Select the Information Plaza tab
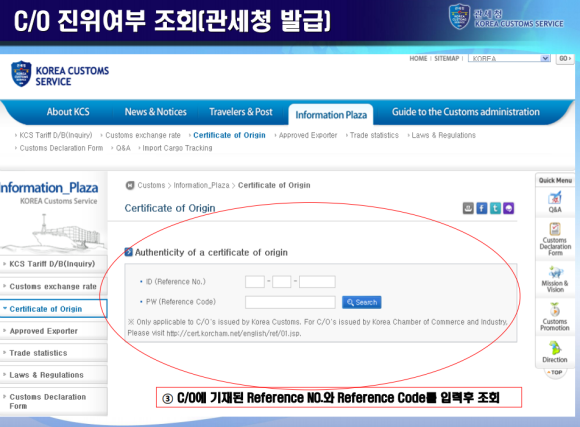 [331, 115]
